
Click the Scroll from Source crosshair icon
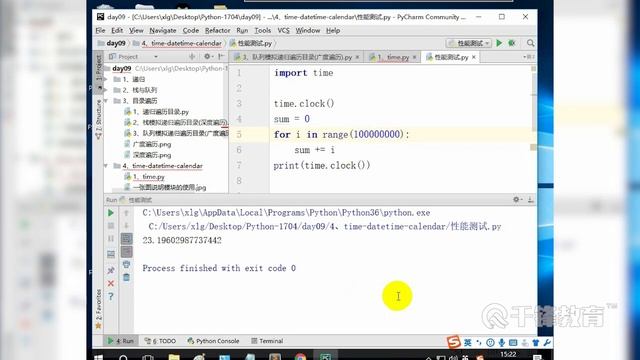[192, 56]
